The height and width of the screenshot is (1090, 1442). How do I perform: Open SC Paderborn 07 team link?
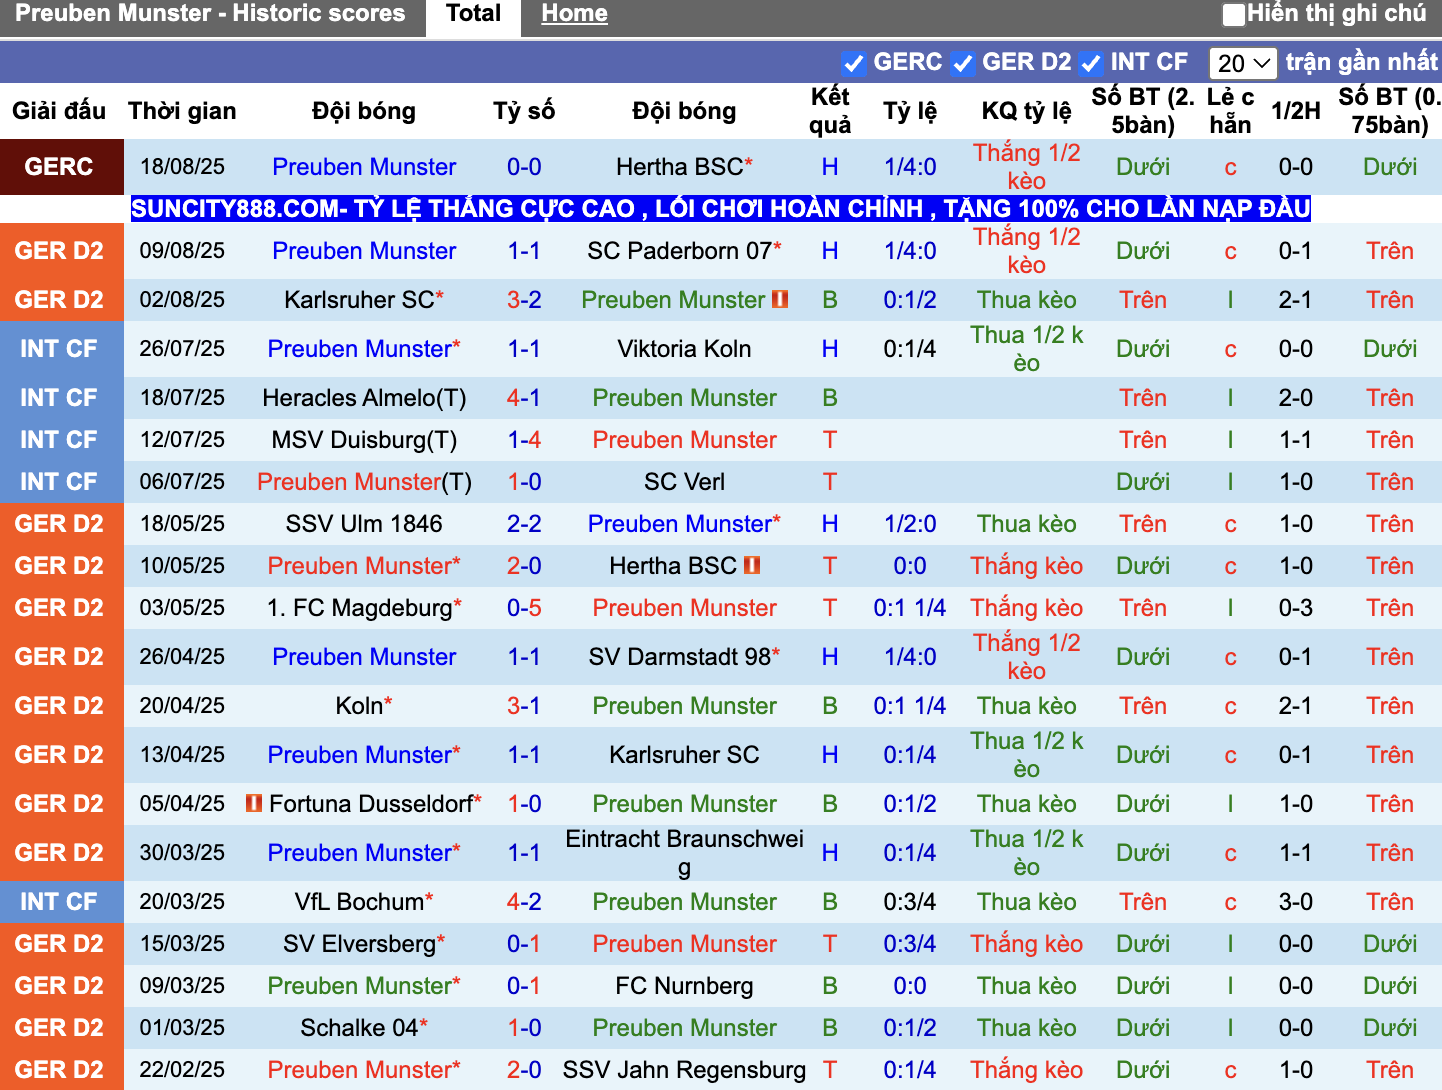point(680,251)
